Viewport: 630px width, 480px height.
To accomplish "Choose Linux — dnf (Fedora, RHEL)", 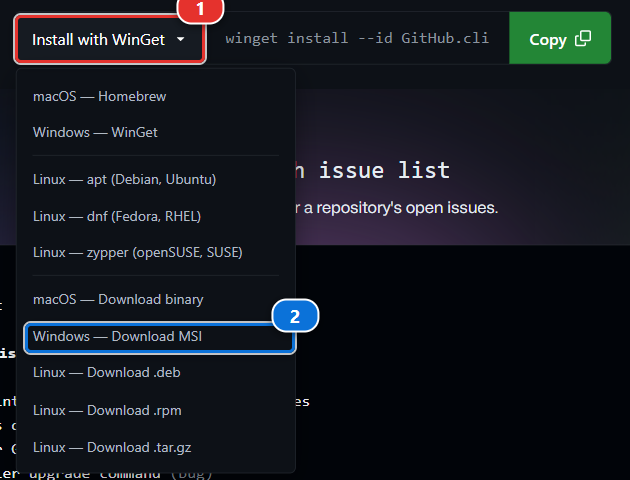I will point(155,217).
